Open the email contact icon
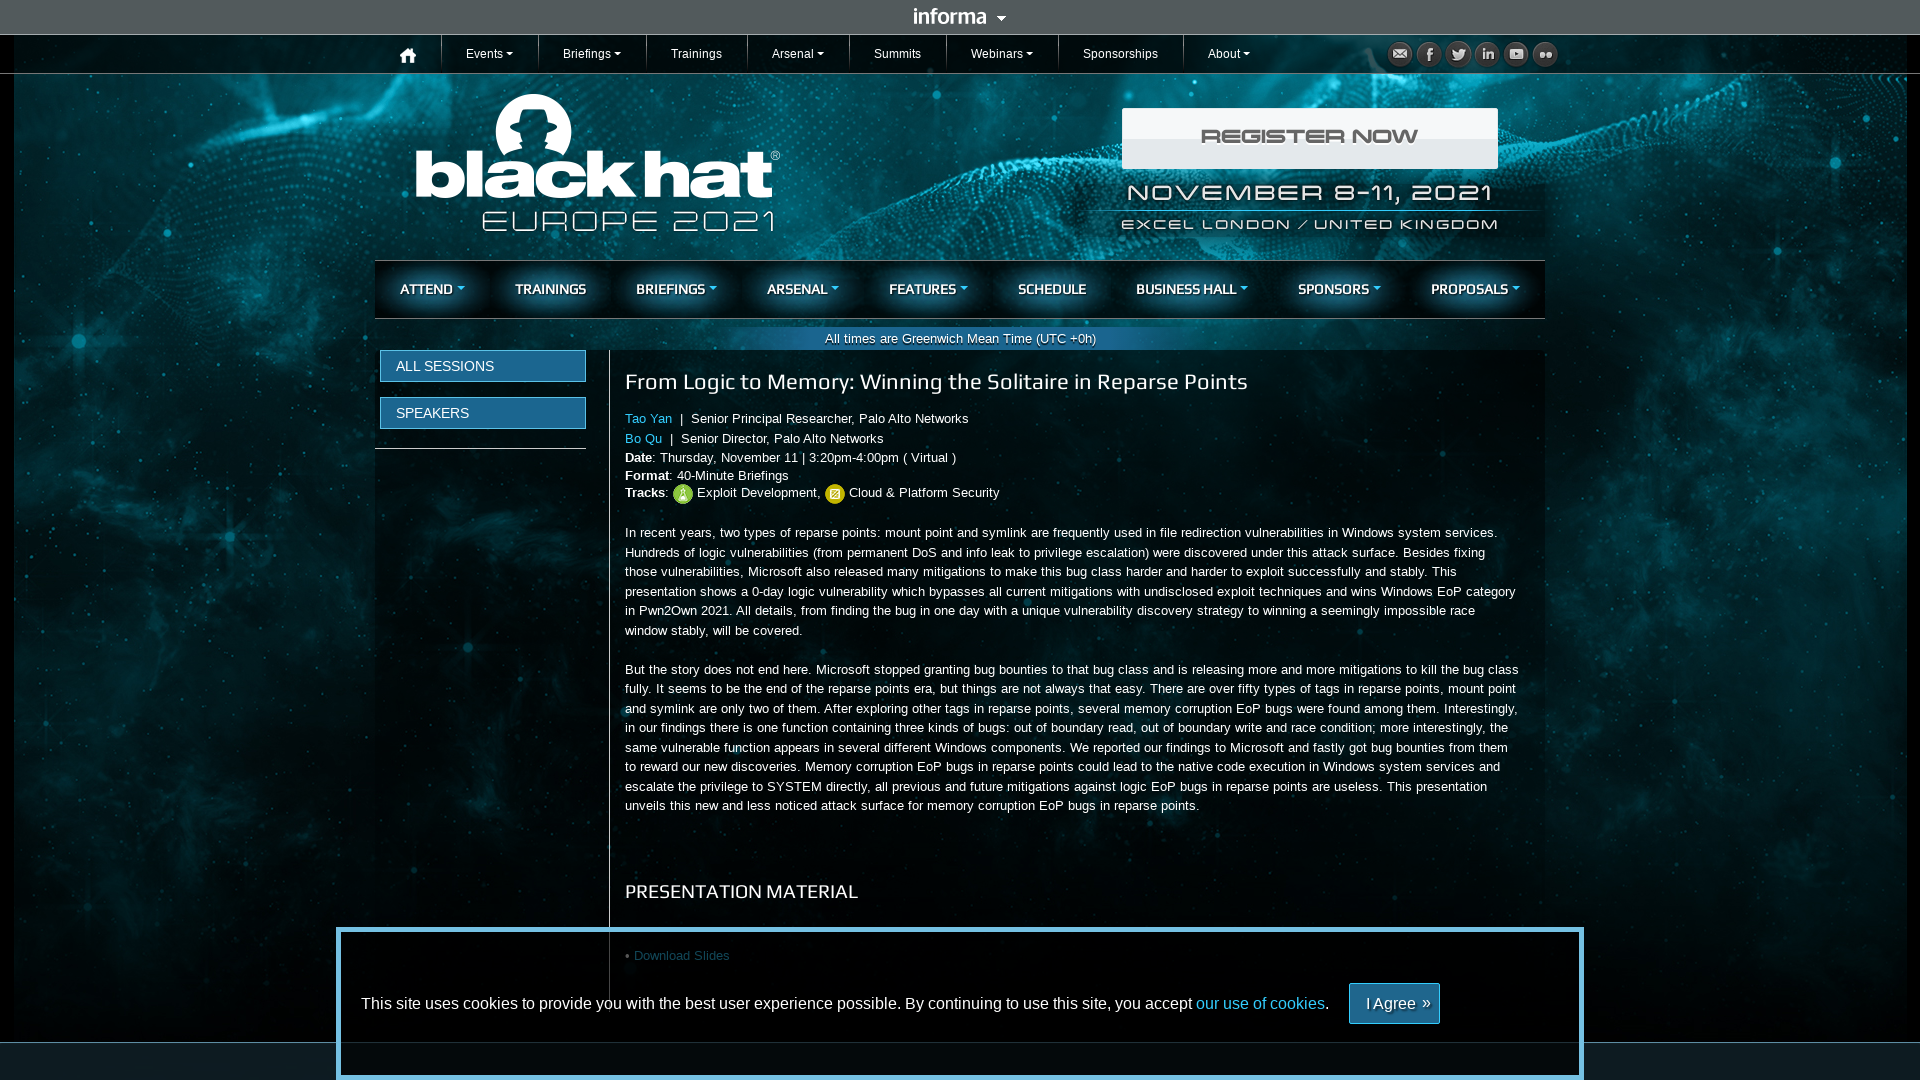 pos(1400,54)
